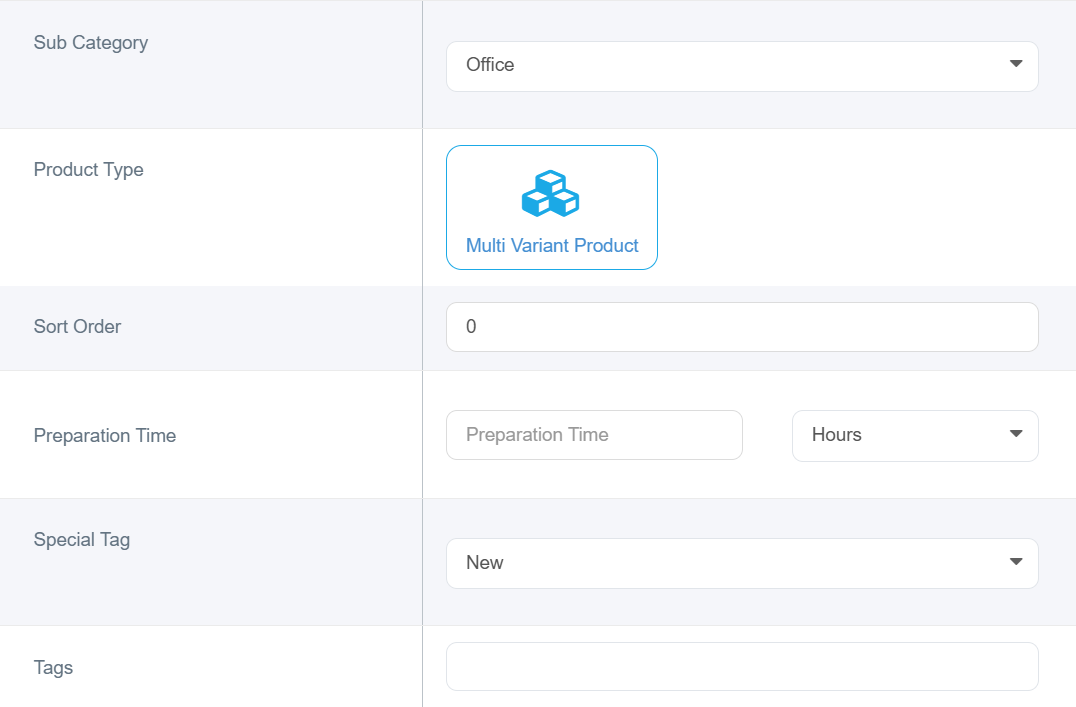The height and width of the screenshot is (707, 1076).
Task: Focus the Sort Order input field
Action: 742,327
